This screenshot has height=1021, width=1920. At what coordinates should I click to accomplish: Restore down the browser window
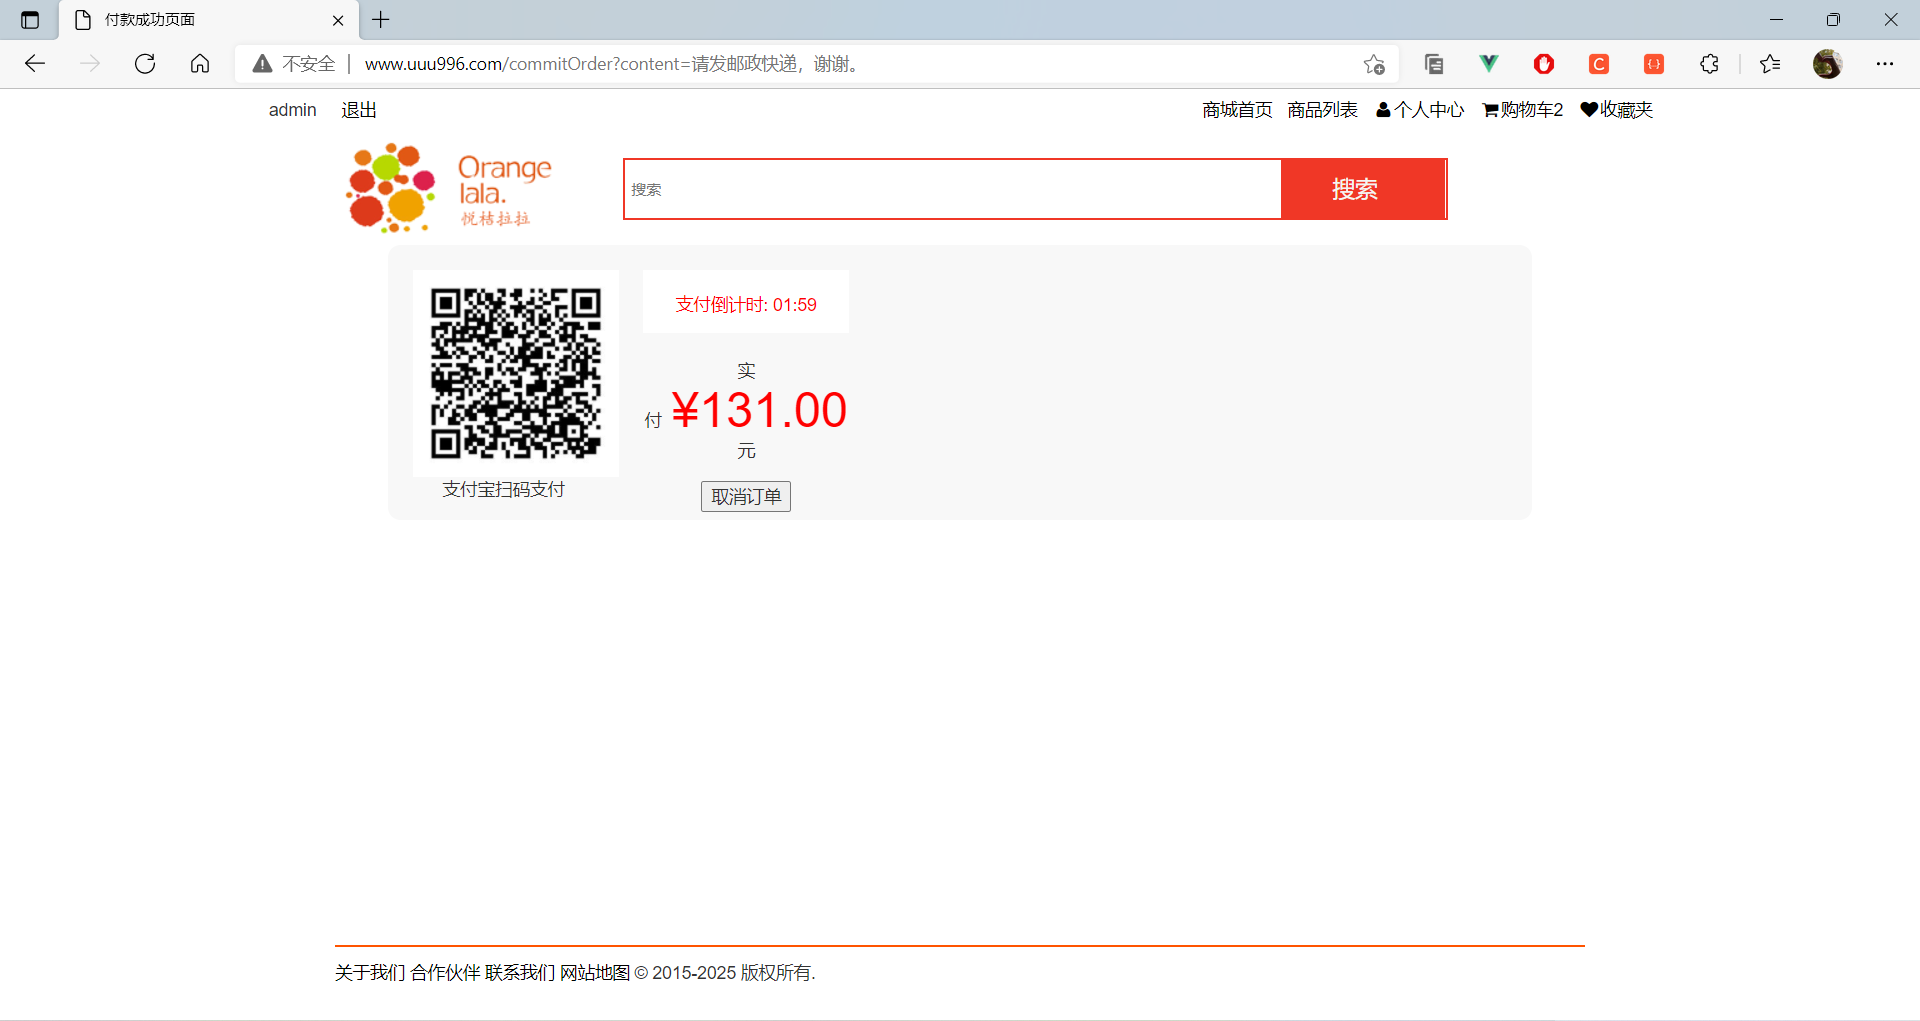[x=1833, y=20]
